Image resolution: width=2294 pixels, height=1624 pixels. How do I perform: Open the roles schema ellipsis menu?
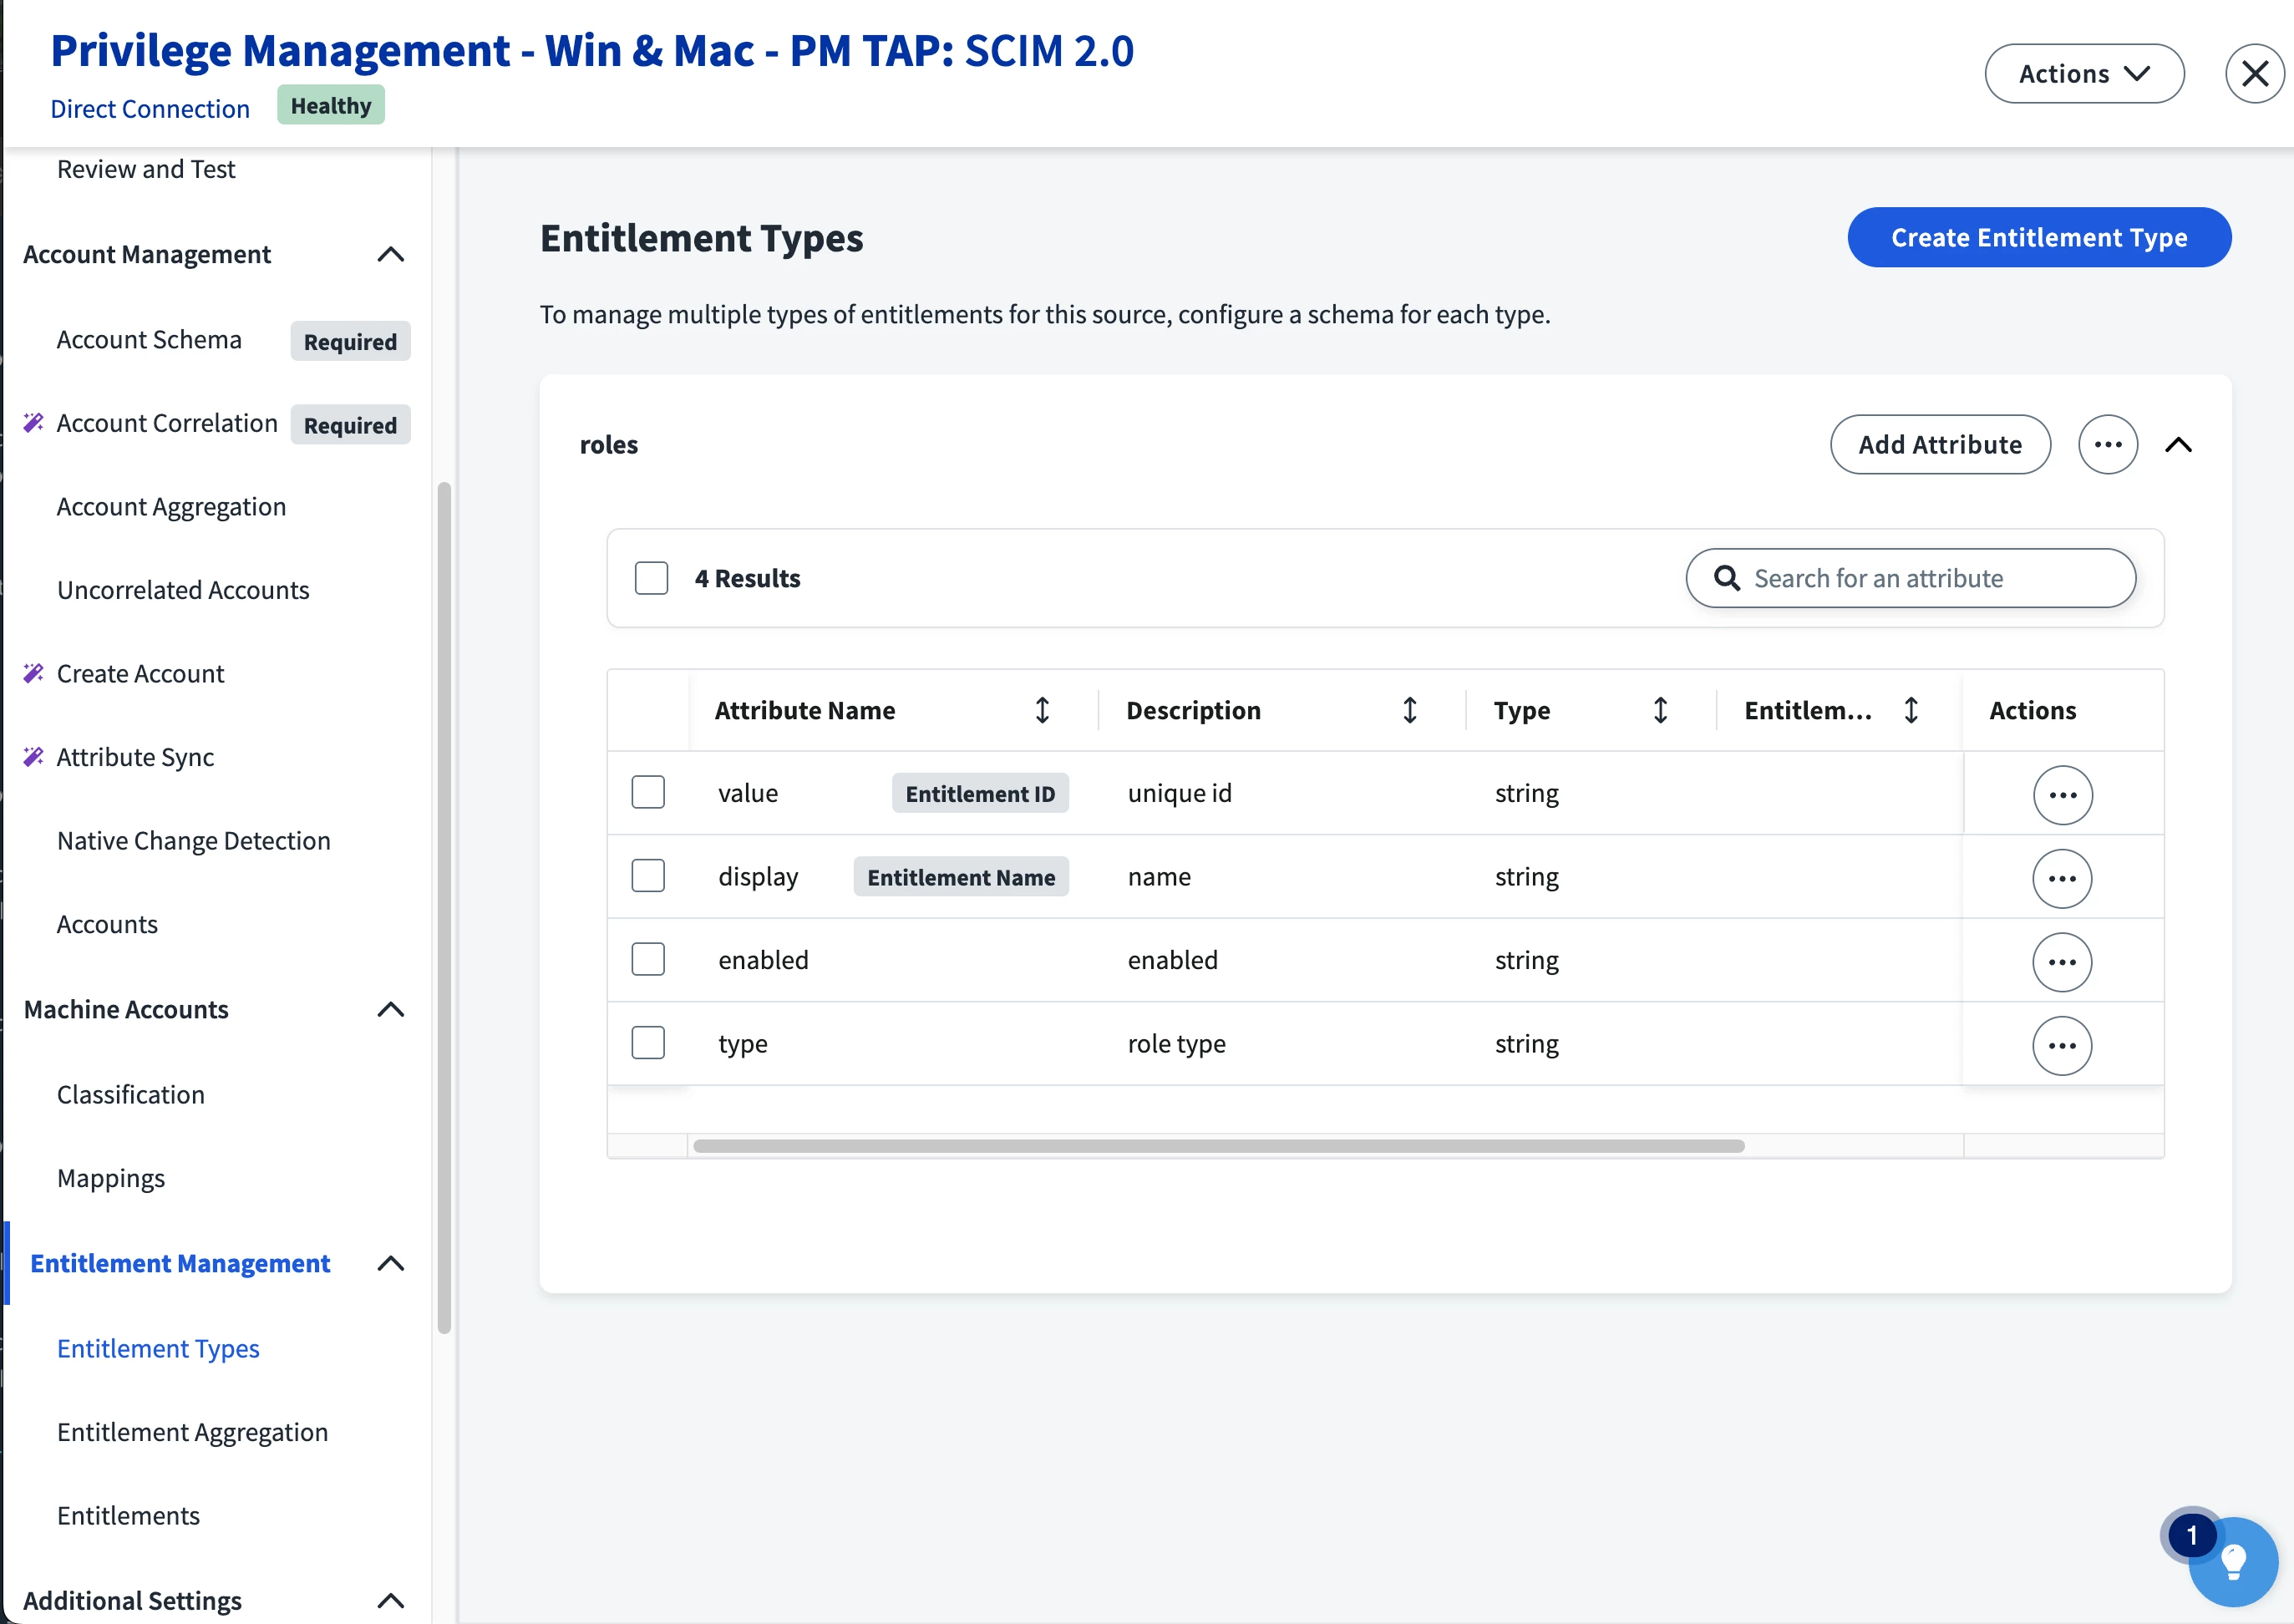click(x=2108, y=445)
